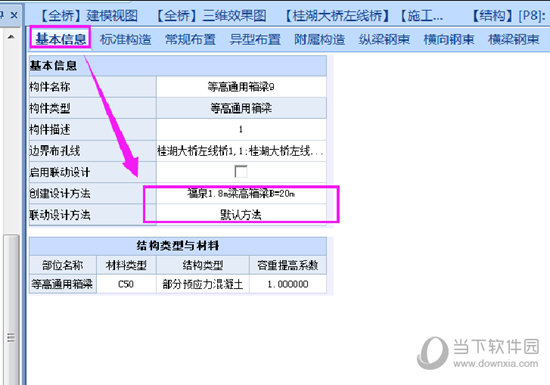
Task: Toggle the 启用联动设计 checkbox
Action: pos(241,172)
